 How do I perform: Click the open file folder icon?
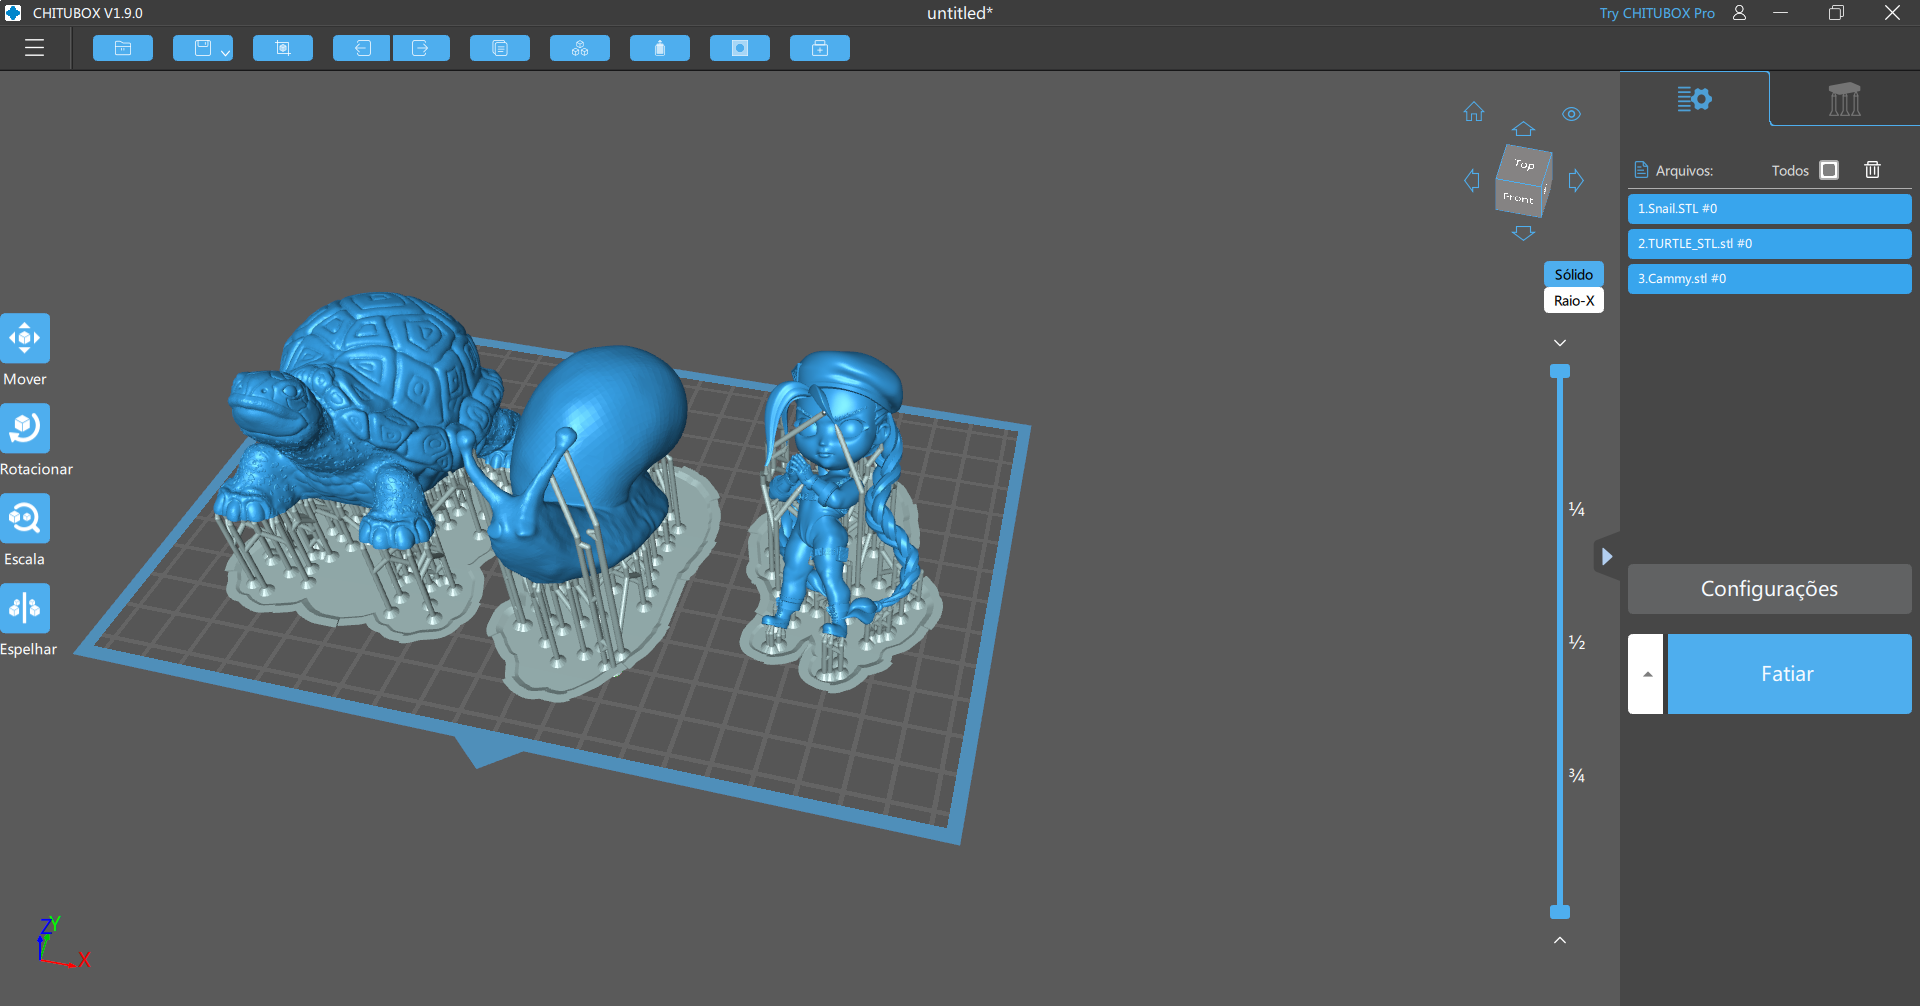[123, 48]
